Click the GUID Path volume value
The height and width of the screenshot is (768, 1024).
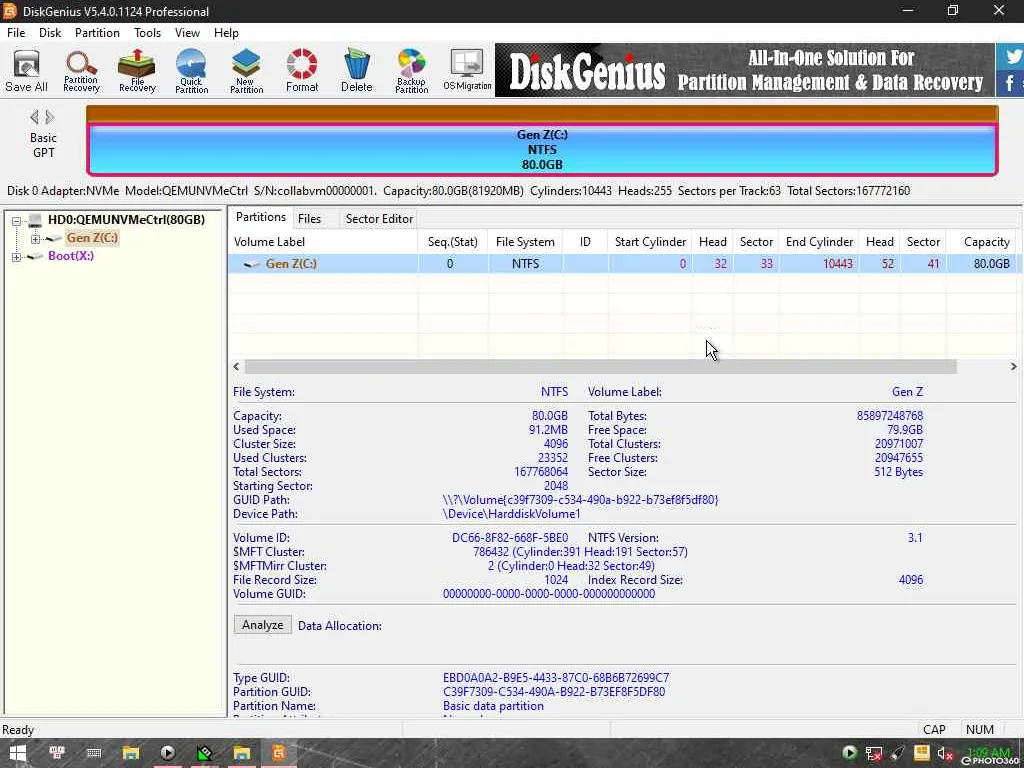coord(580,500)
